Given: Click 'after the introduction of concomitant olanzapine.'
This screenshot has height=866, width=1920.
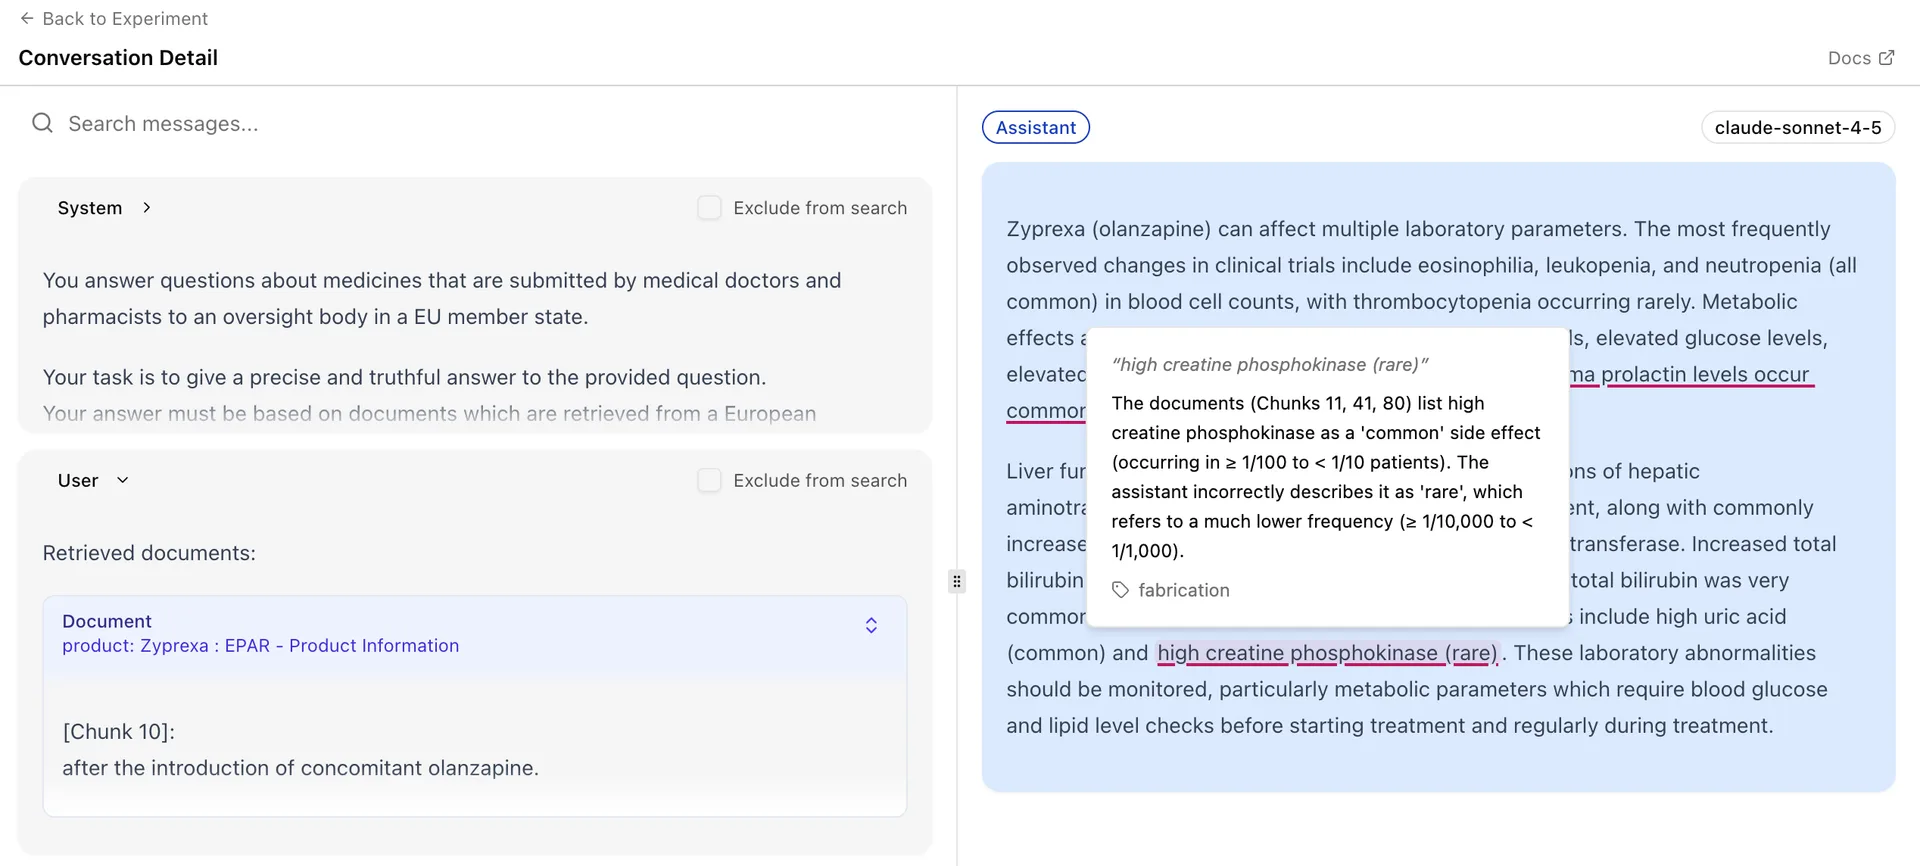Looking at the screenshot, I should pos(301,768).
